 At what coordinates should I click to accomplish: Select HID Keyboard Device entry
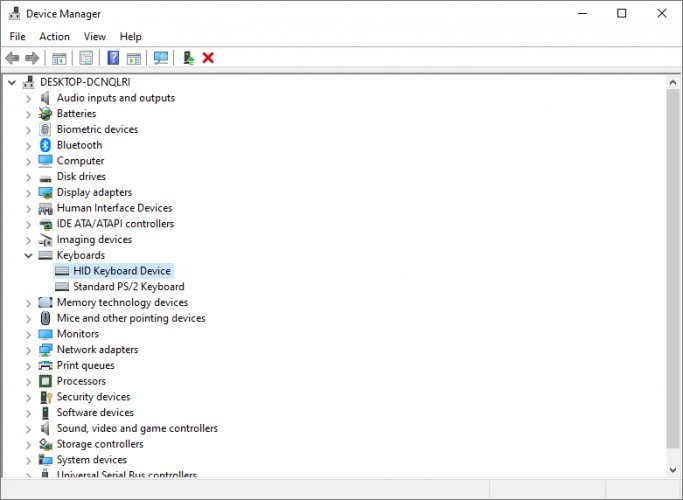(121, 271)
